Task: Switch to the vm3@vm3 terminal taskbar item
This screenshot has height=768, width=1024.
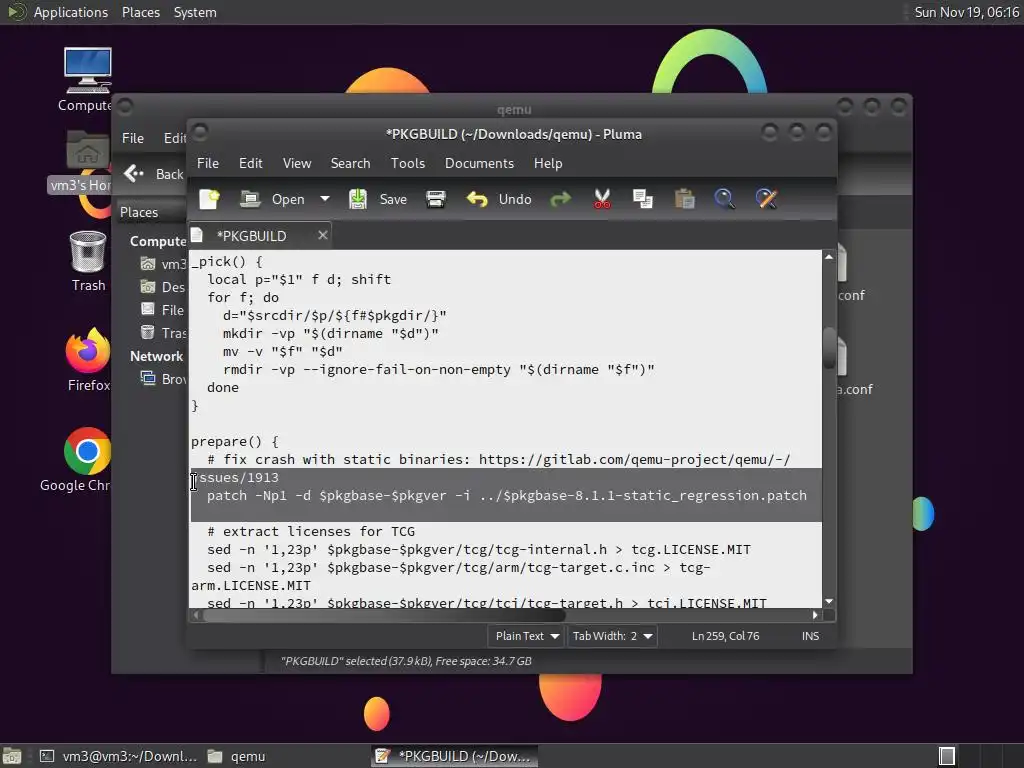Action: 118,756
